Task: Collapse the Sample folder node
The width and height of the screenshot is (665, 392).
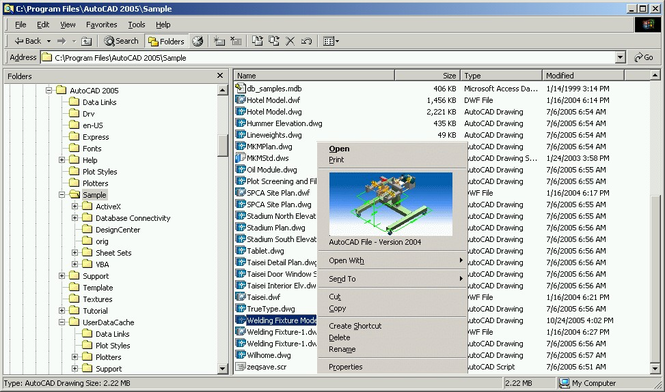Action: (x=62, y=194)
